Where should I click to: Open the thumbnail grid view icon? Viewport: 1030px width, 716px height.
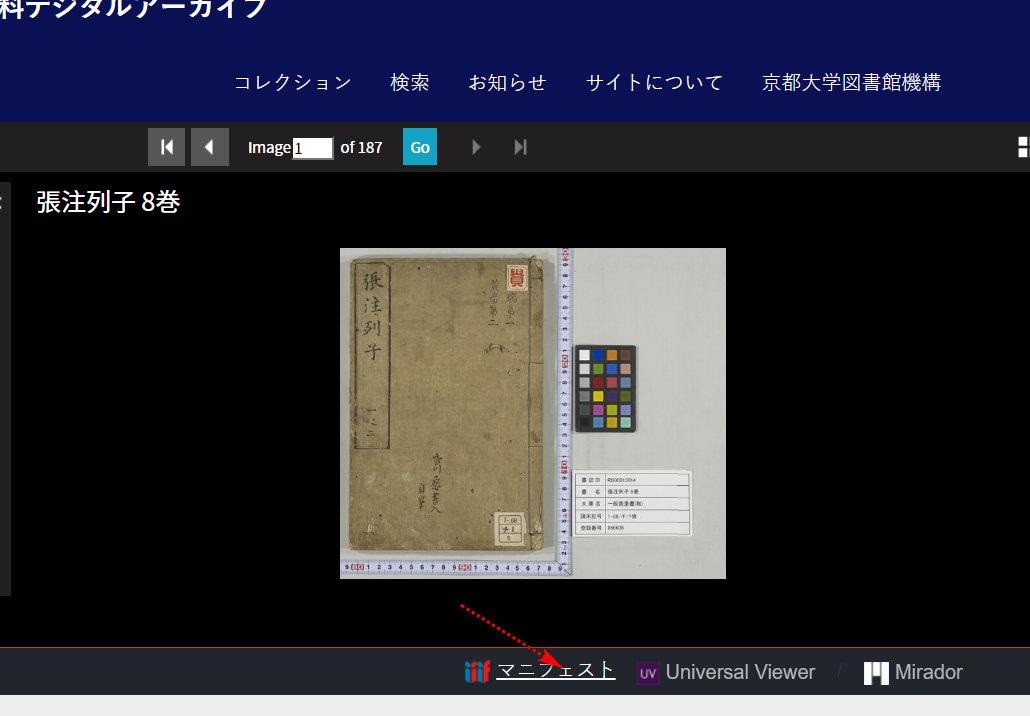[x=1023, y=147]
